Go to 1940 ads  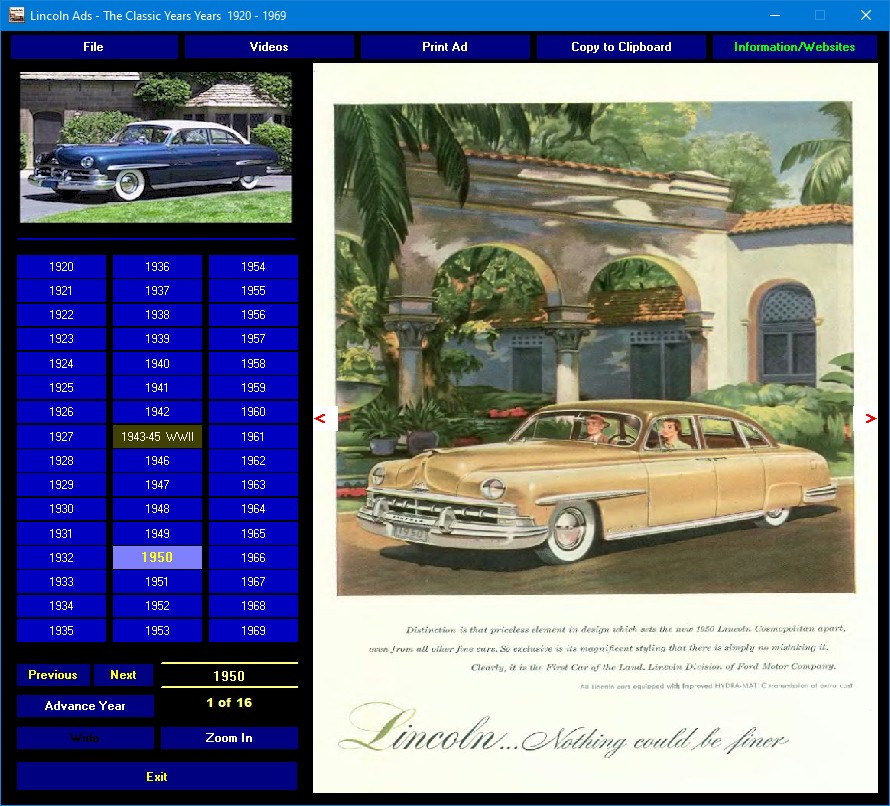coord(157,364)
